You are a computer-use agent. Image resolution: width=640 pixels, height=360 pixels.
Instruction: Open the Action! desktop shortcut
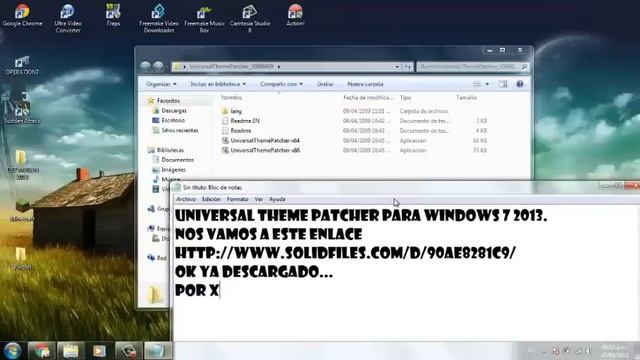(295, 16)
